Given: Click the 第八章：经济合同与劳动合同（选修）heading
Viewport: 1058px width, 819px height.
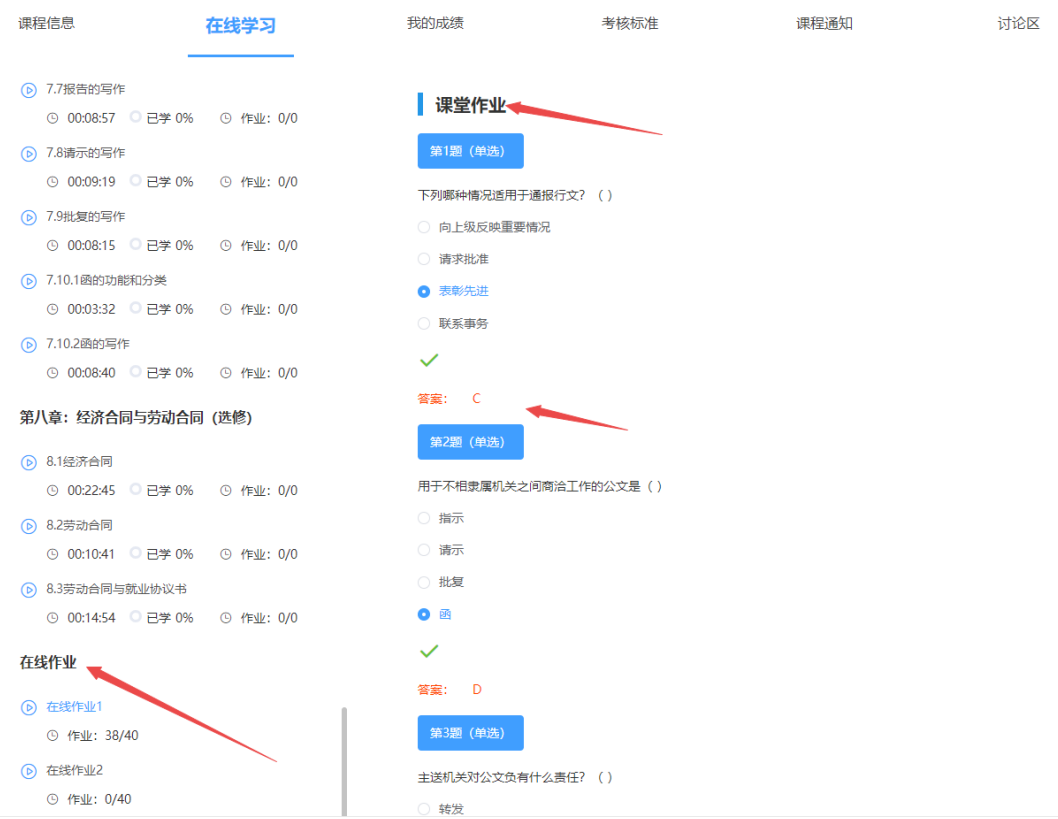Looking at the screenshot, I should point(136,418).
